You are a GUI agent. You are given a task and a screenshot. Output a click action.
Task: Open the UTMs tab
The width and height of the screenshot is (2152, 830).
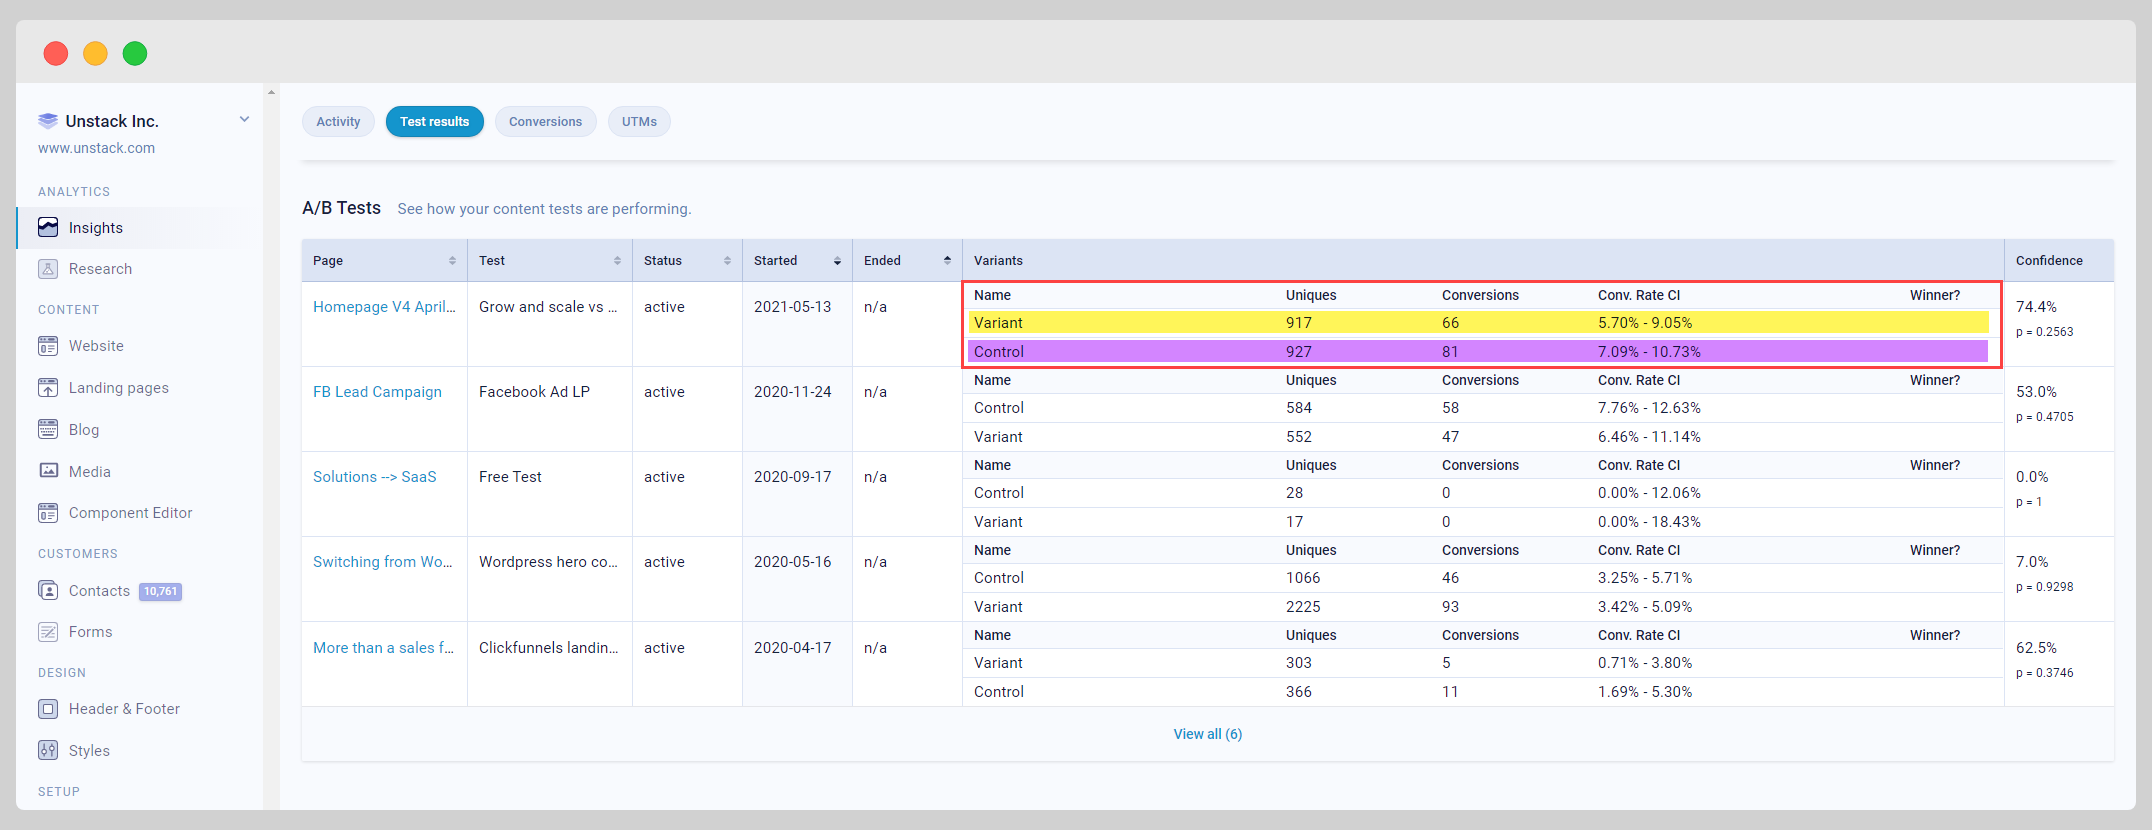pyautogui.click(x=639, y=122)
